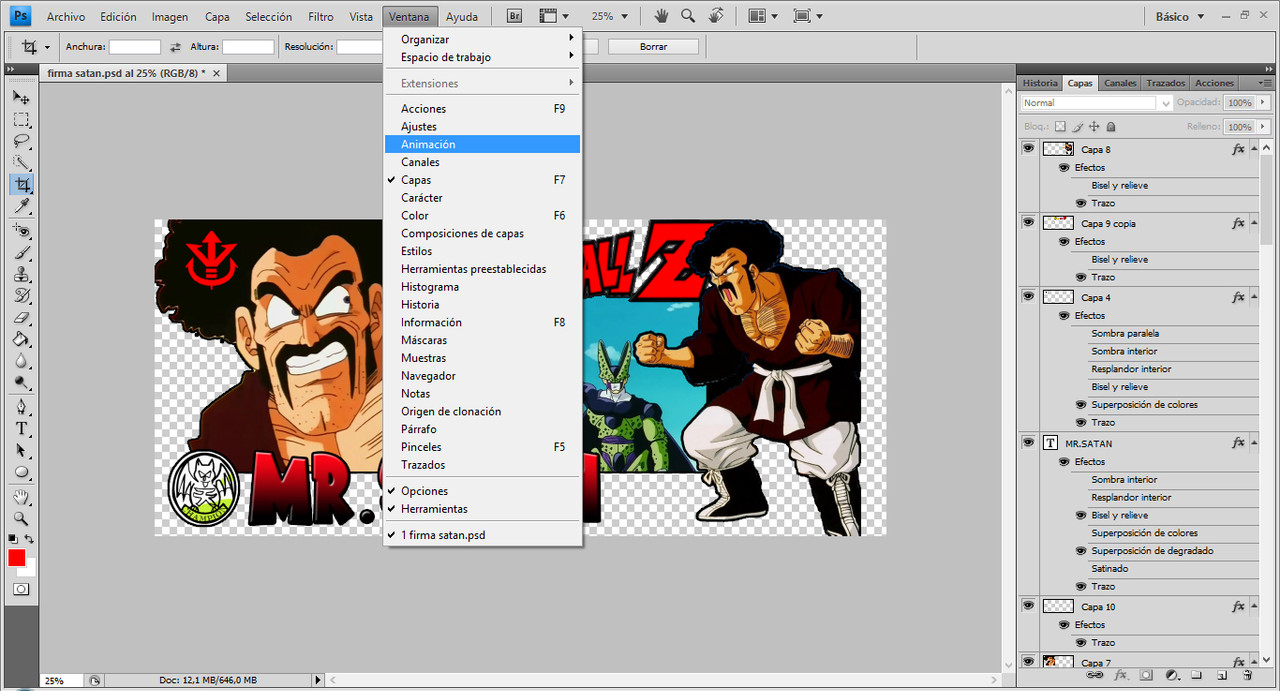1280x691 pixels.
Task: Delete the selected layer with trash icon
Action: (x=1247, y=676)
